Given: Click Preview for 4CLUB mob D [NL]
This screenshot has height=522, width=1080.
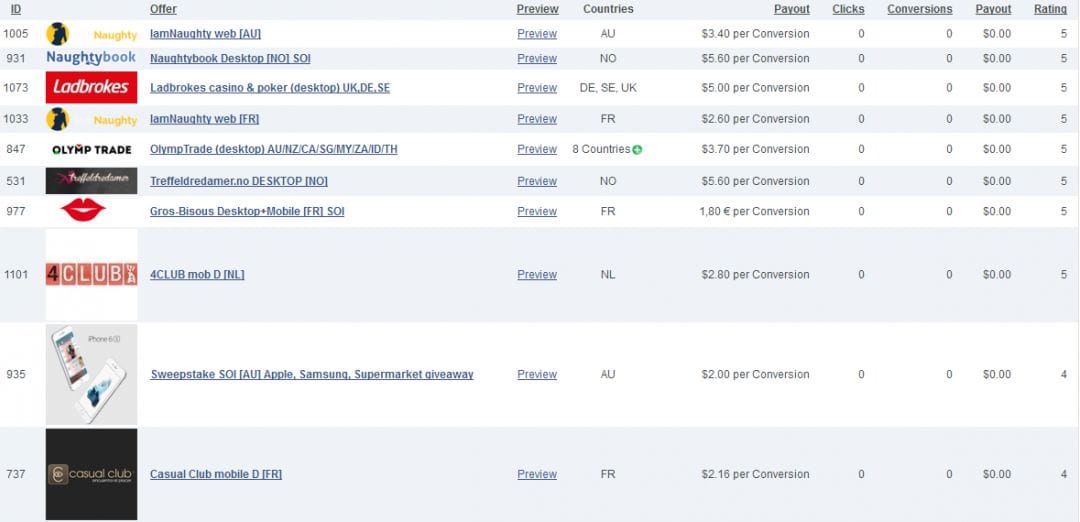Looking at the screenshot, I should (x=537, y=275).
